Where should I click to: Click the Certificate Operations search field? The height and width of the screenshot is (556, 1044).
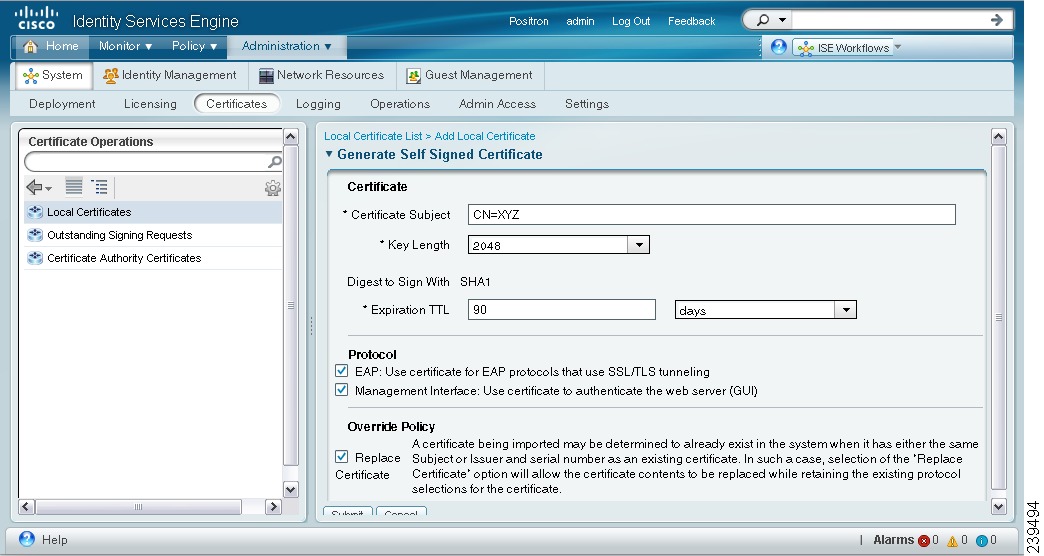[x=145, y=162]
